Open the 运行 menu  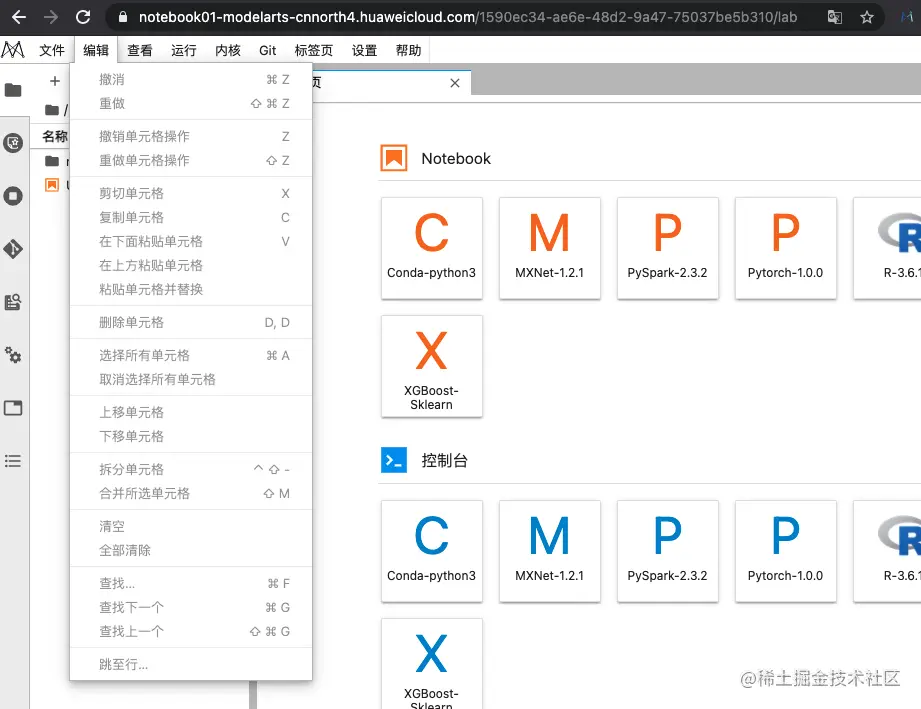(x=184, y=51)
